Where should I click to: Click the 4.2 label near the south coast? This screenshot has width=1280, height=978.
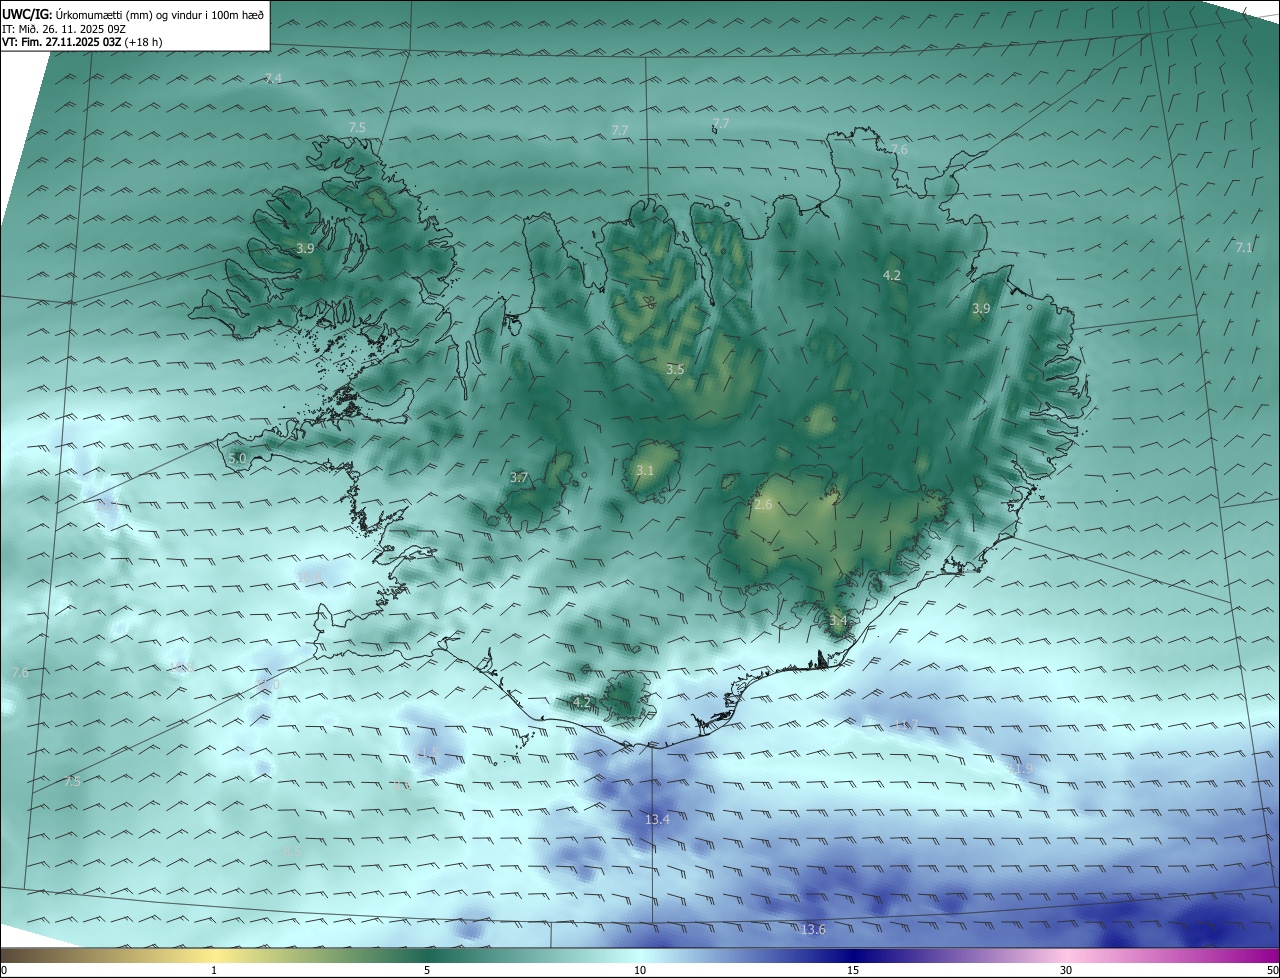pos(582,702)
